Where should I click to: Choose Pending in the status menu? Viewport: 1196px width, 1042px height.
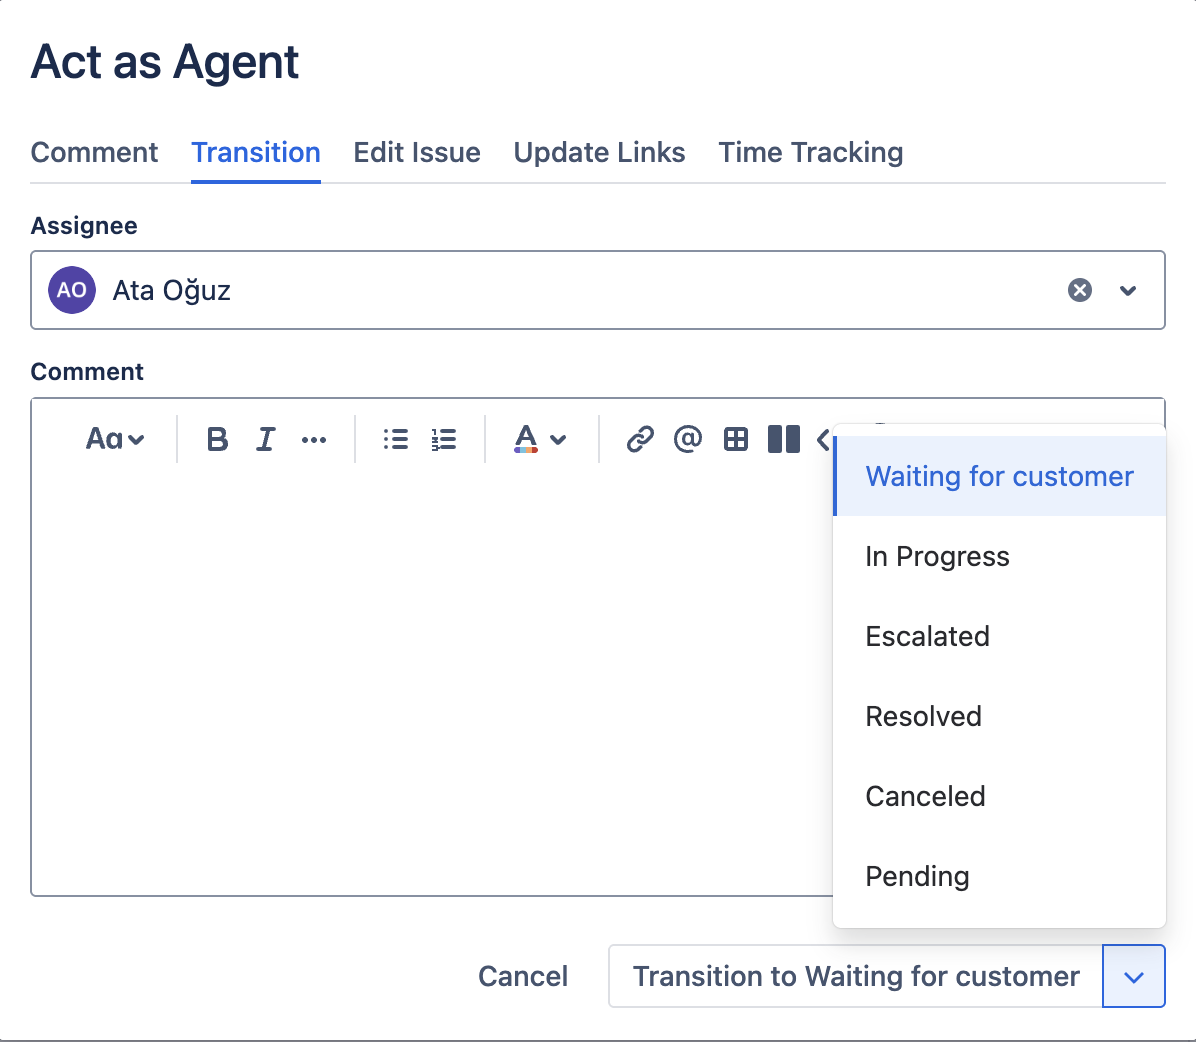(999, 876)
